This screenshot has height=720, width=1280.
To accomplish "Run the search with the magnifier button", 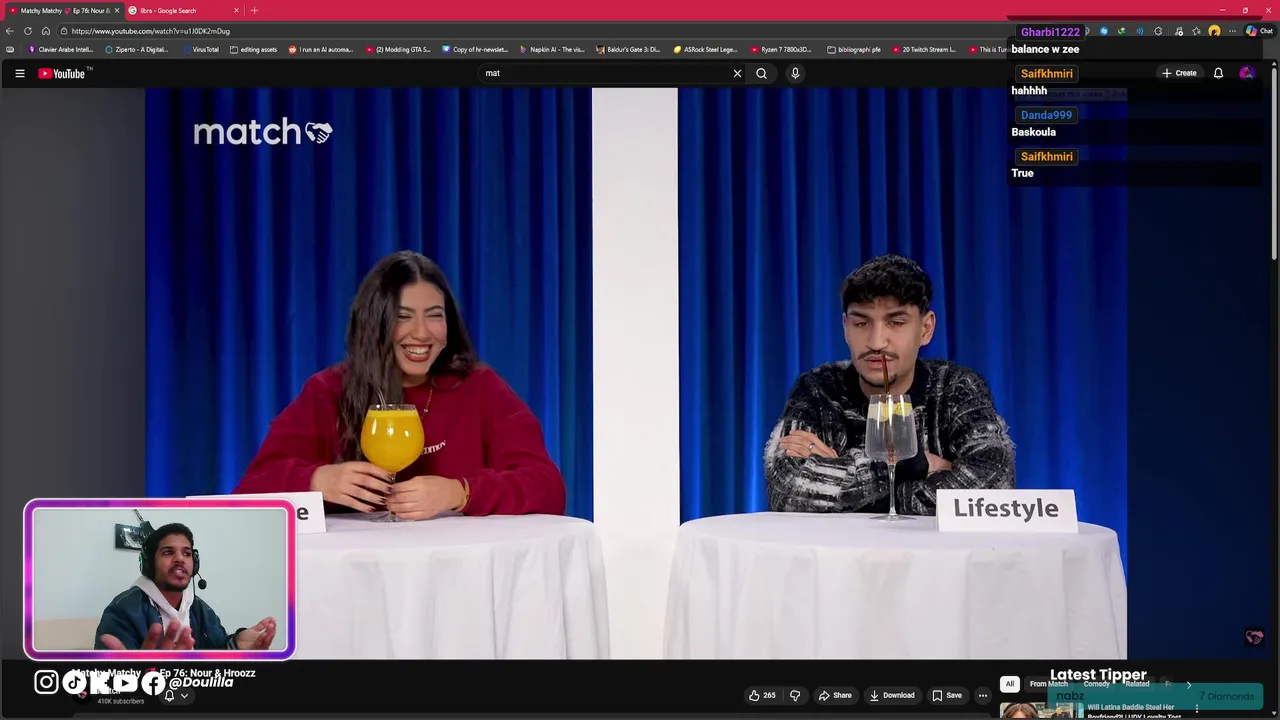I will pos(761,73).
